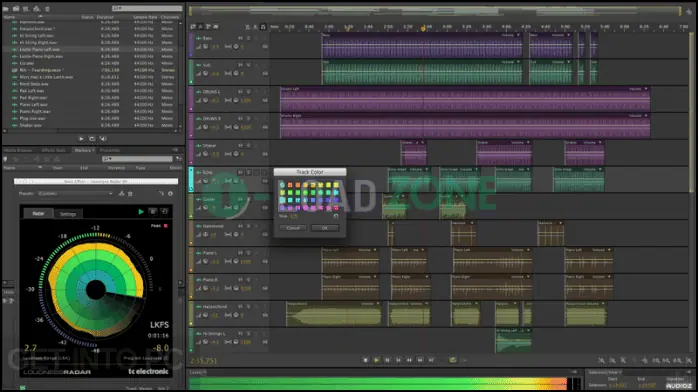Screen dimensions: 698x392
Task: Click the Rewind transport button
Action: [x=409, y=360]
